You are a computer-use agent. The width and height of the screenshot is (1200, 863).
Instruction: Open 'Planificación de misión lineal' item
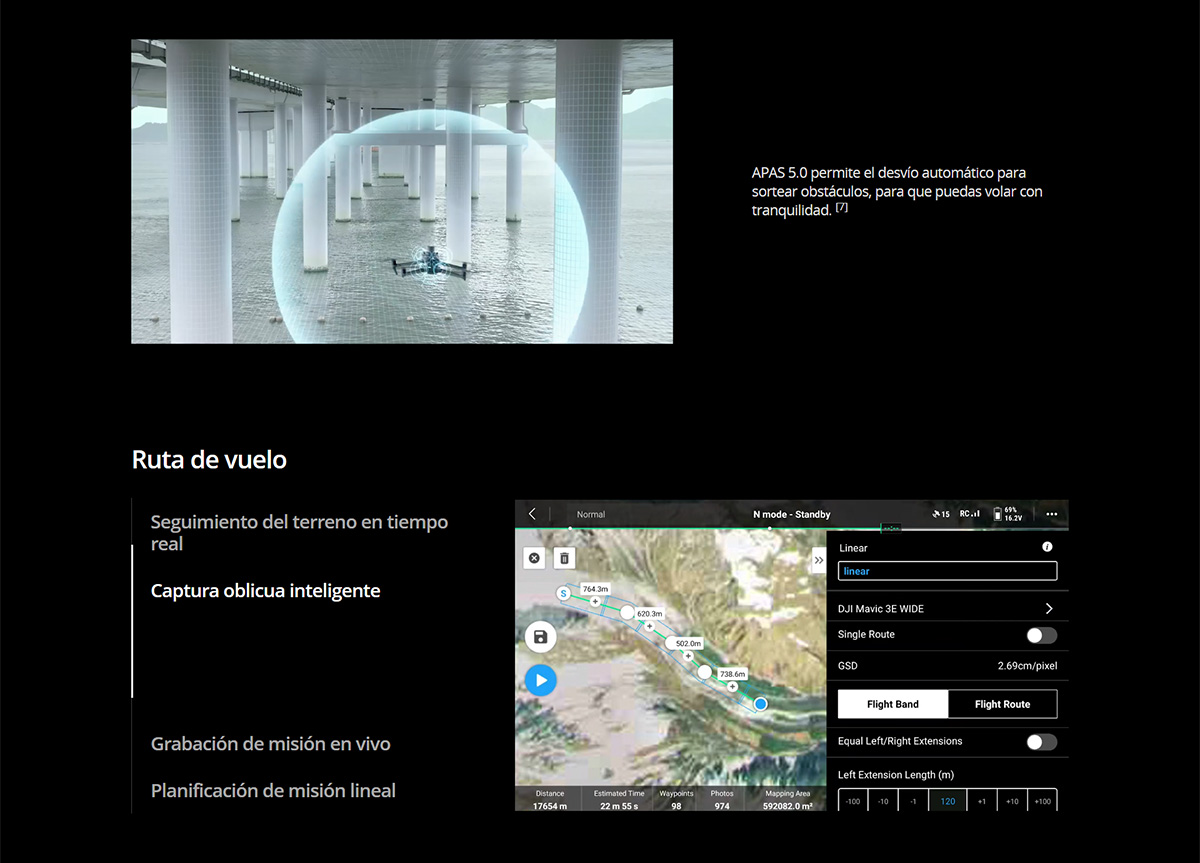coord(273,791)
